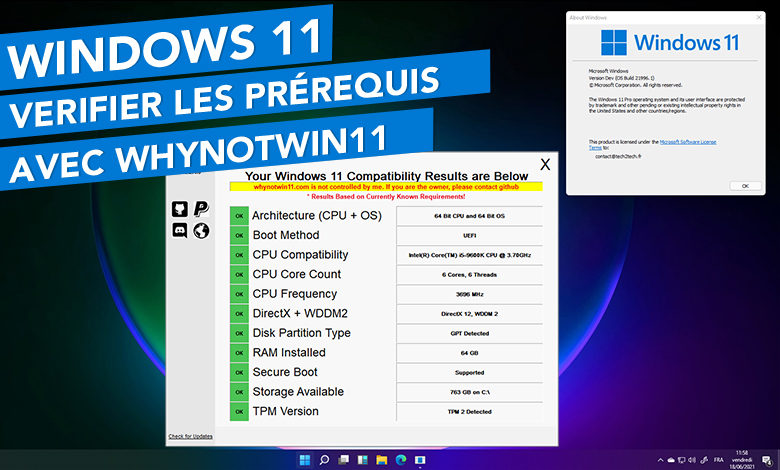Click the 'RAM Installed' label
The image size is (780, 470).
pyautogui.click(x=289, y=352)
